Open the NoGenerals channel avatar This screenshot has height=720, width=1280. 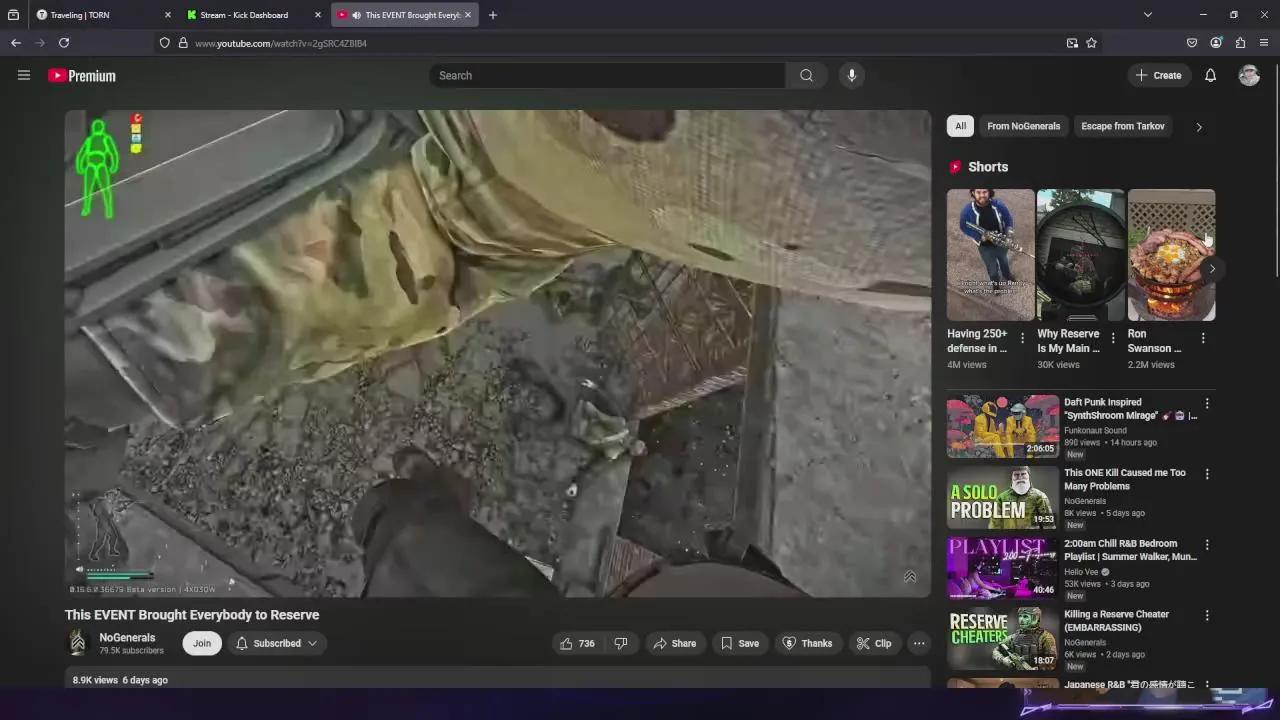click(78, 643)
